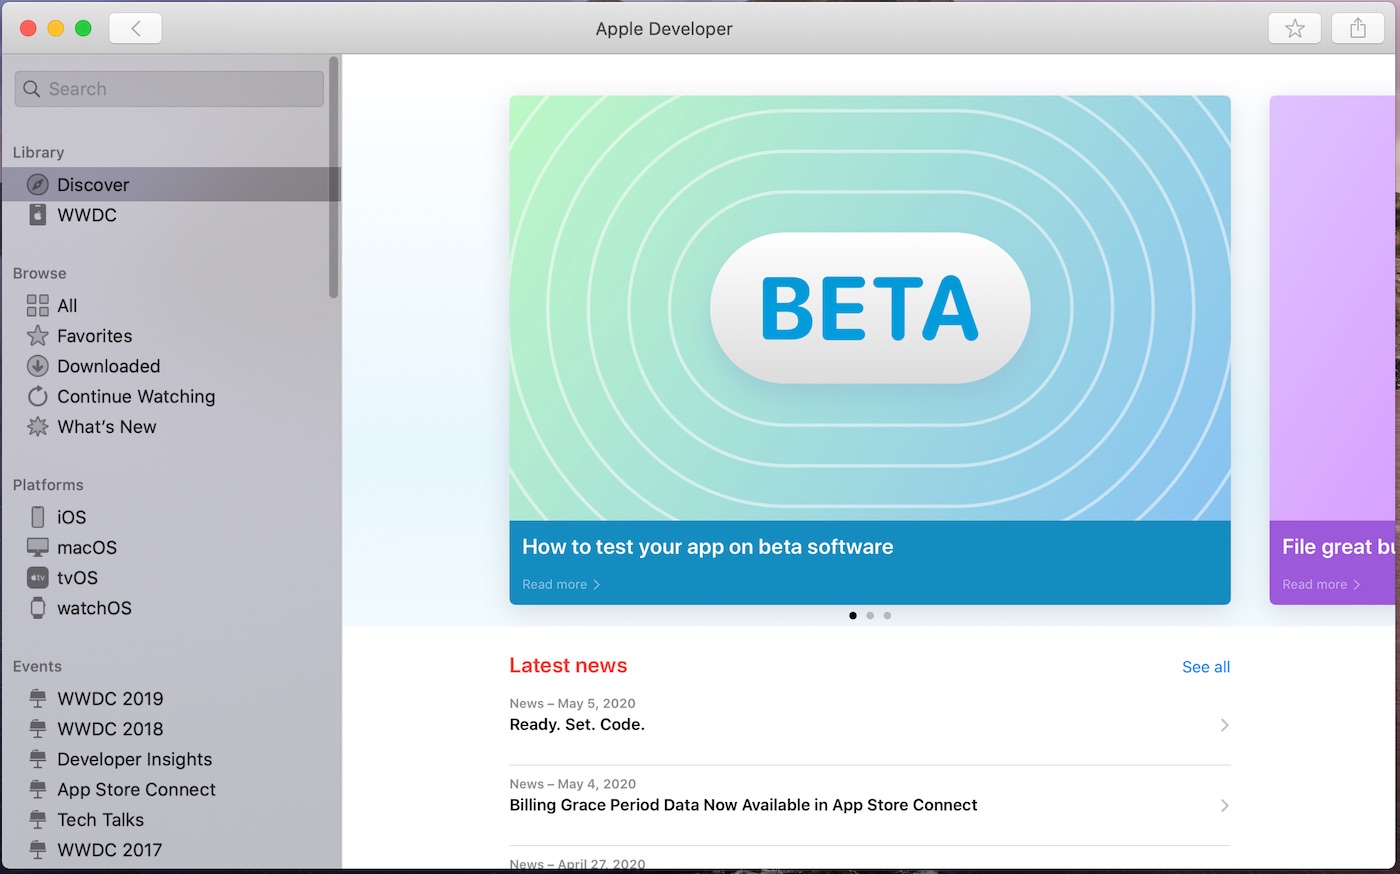Screen dimensions: 1400x874
Task: Select the second carousel indicator dot
Action: point(870,615)
